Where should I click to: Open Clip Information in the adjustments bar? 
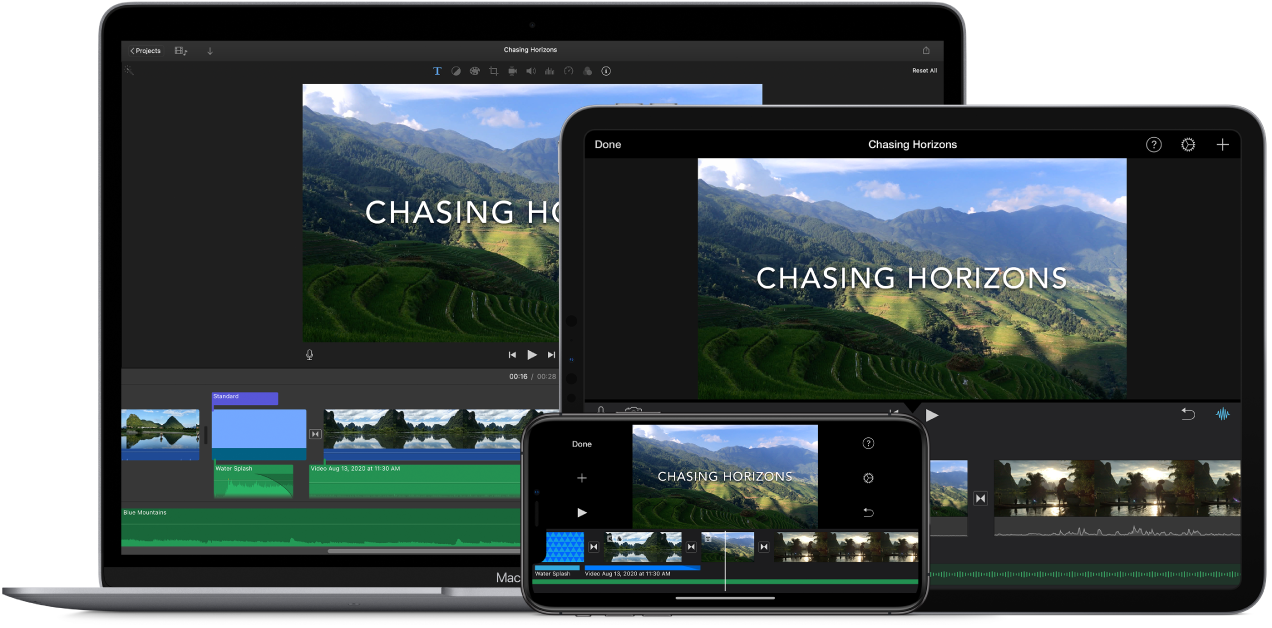[x=606, y=71]
